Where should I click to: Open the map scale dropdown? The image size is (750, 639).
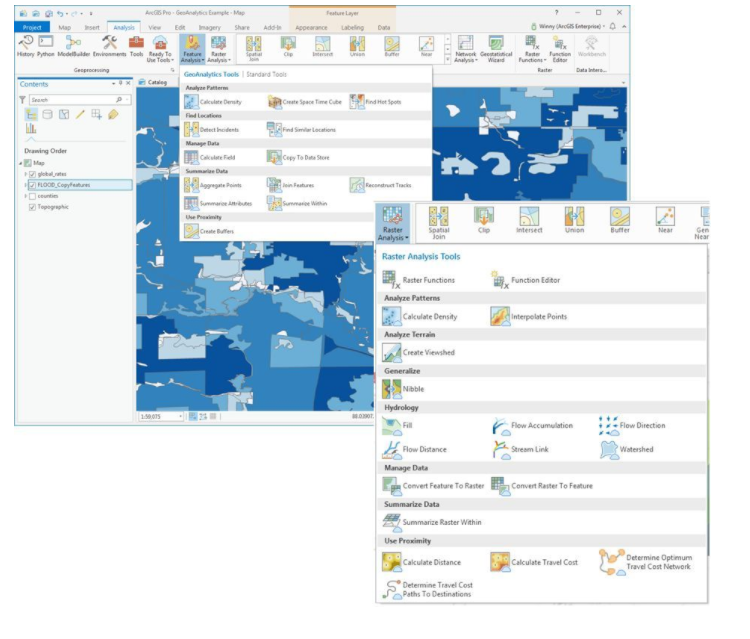pyautogui.click(x=180, y=416)
